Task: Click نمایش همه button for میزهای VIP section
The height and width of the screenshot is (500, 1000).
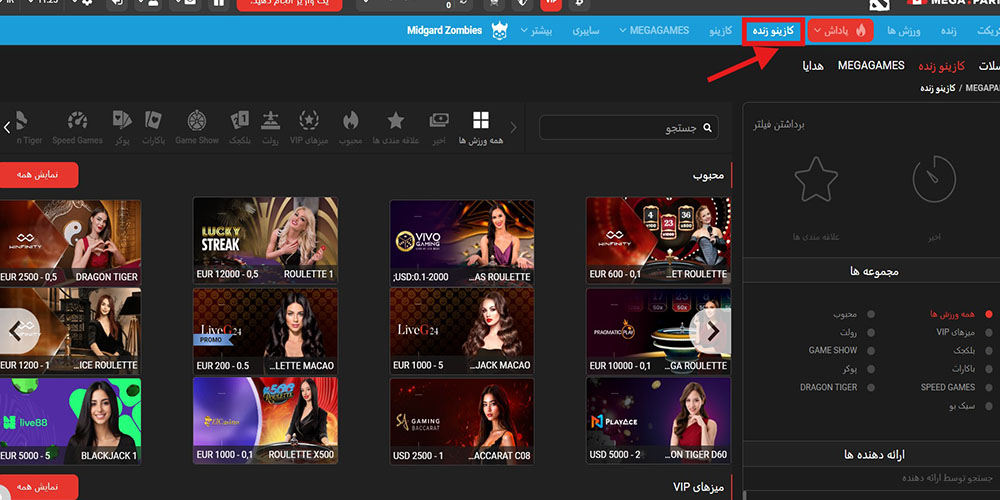Action: click(38, 487)
